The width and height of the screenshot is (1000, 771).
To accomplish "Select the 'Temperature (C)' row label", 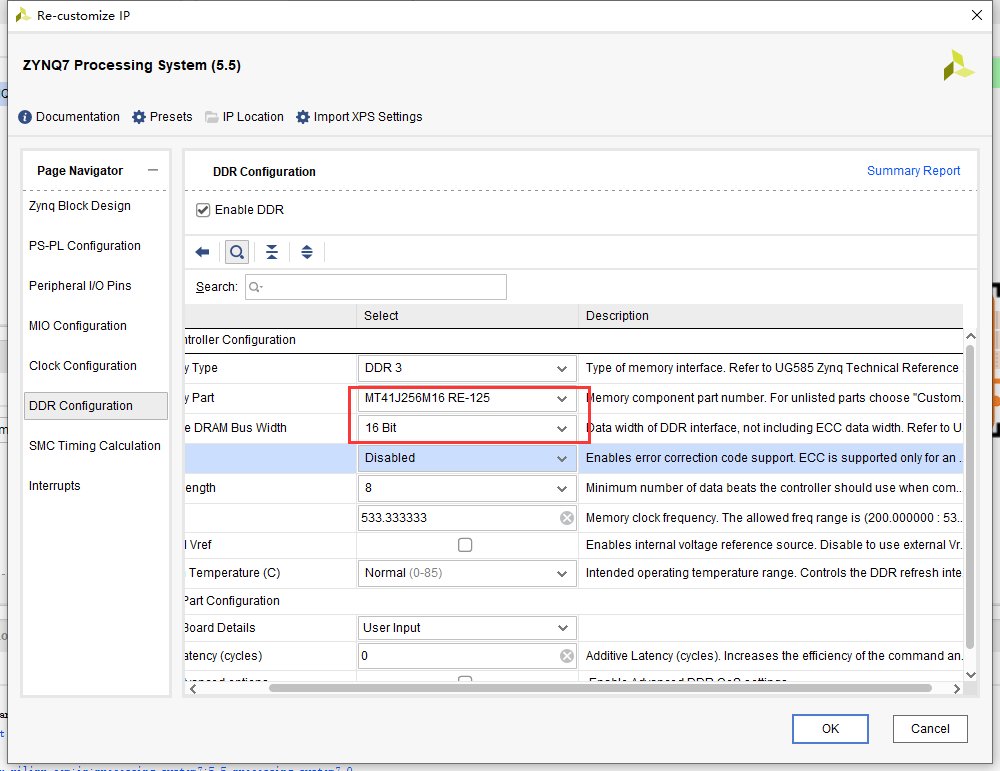I will (234, 573).
